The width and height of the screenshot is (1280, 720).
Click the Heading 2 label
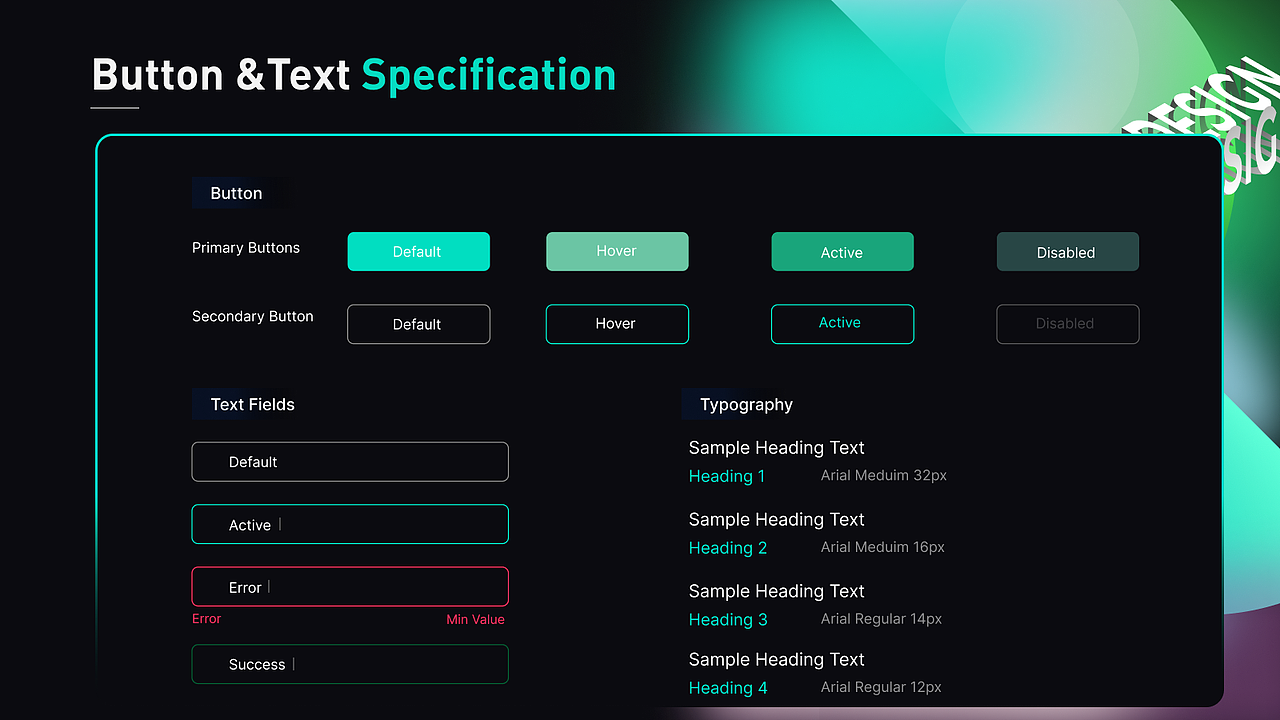pos(728,548)
